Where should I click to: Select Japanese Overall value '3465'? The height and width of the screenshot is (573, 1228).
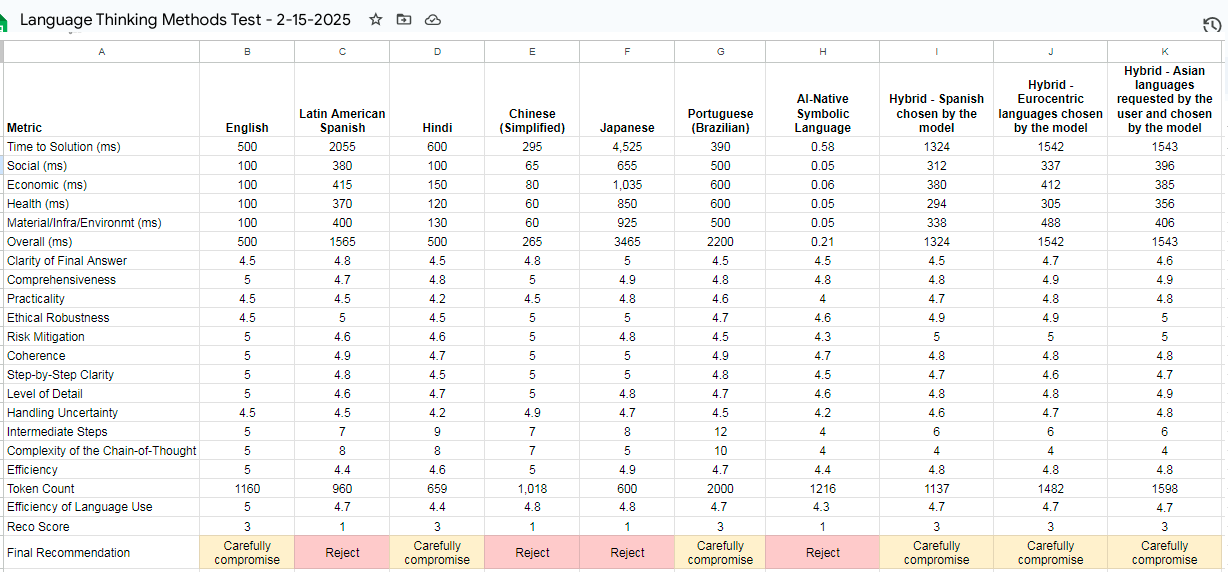[627, 242]
